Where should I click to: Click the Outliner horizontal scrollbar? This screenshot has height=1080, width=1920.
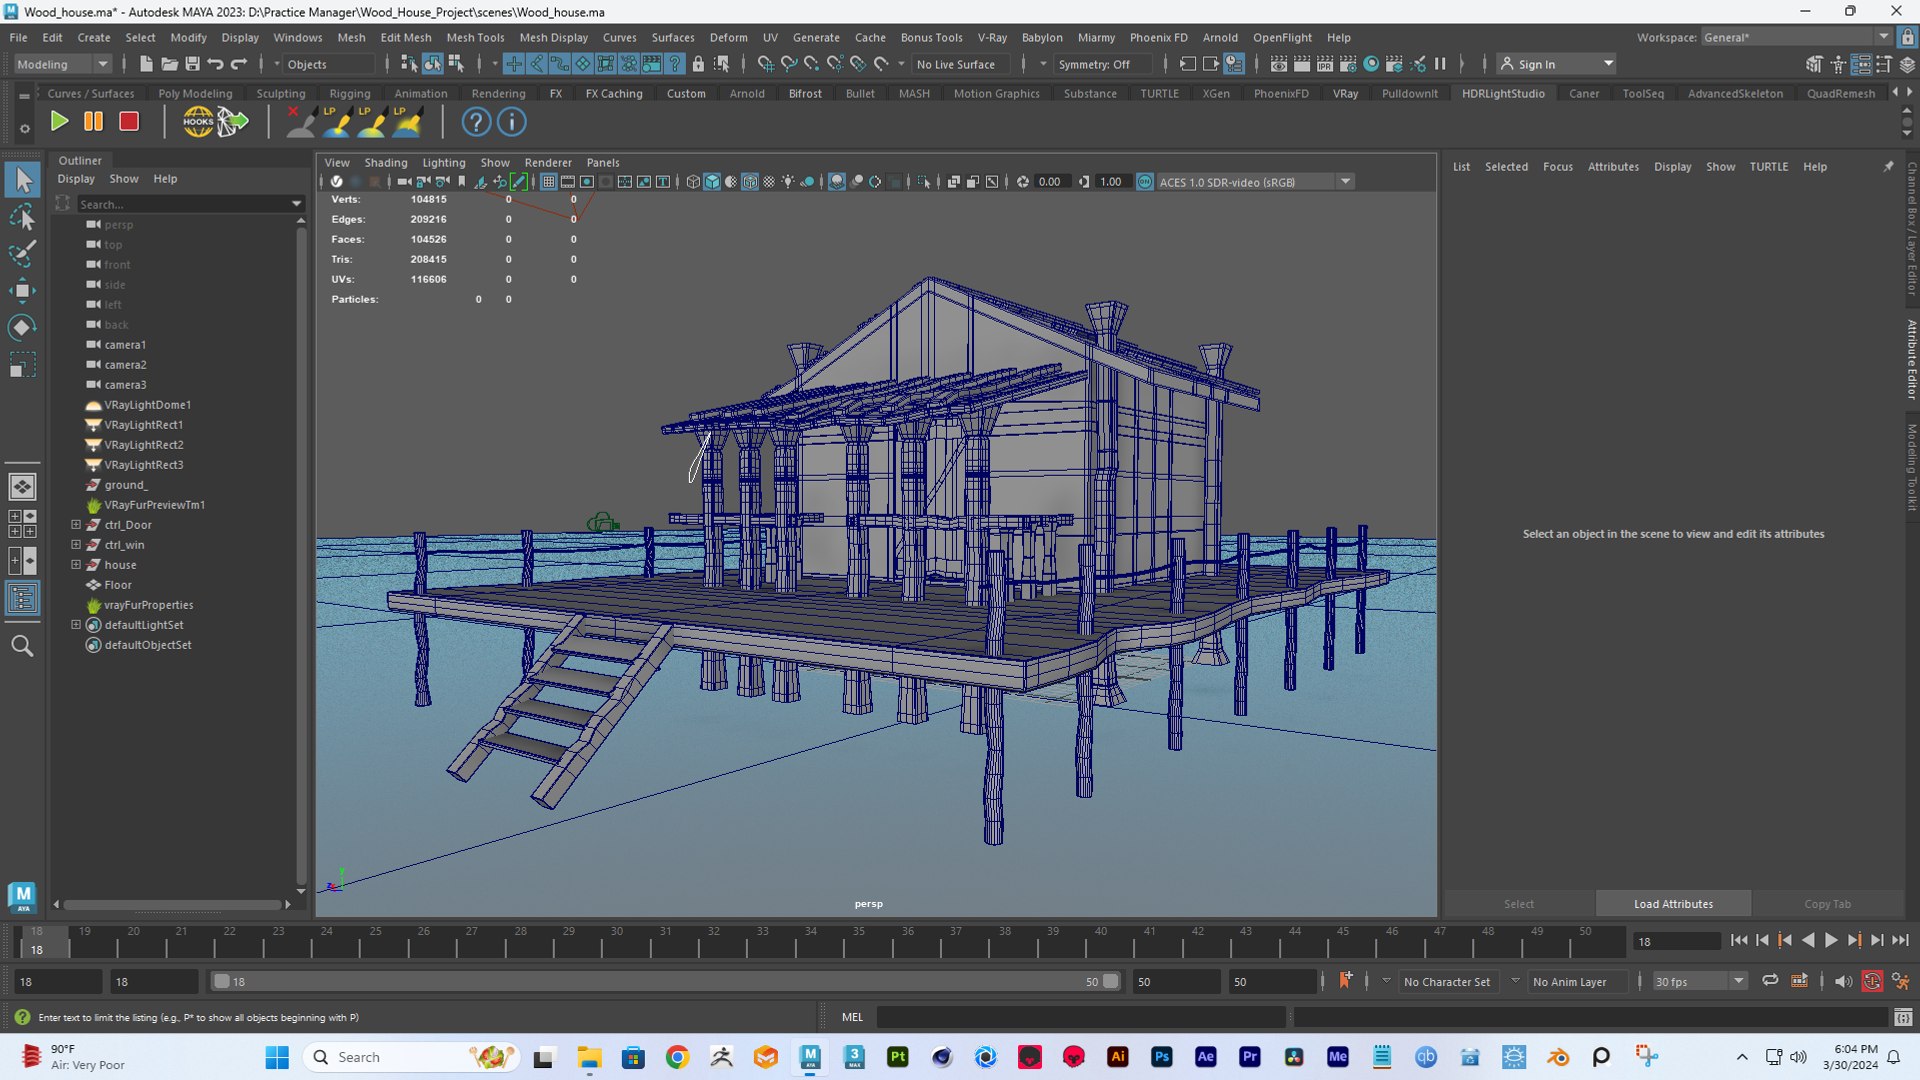(x=172, y=904)
